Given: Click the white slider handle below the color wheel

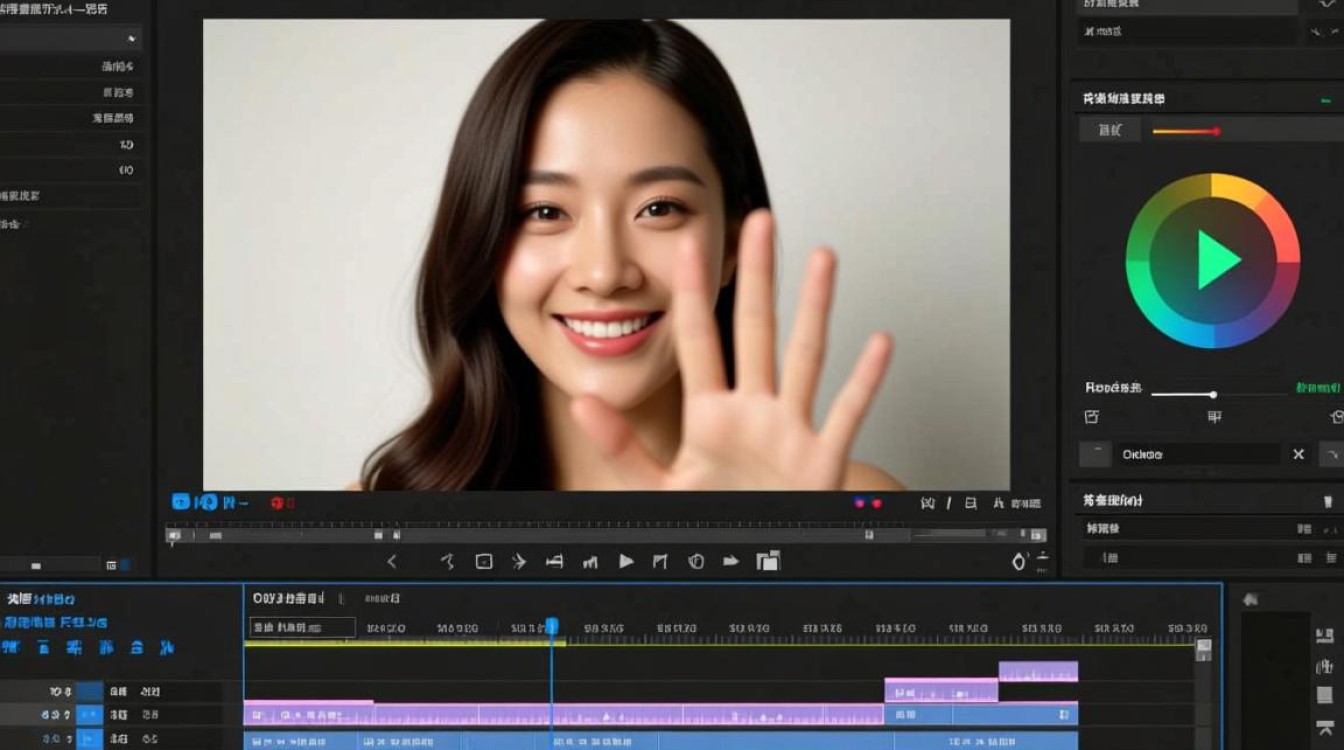Looking at the screenshot, I should 1213,395.
